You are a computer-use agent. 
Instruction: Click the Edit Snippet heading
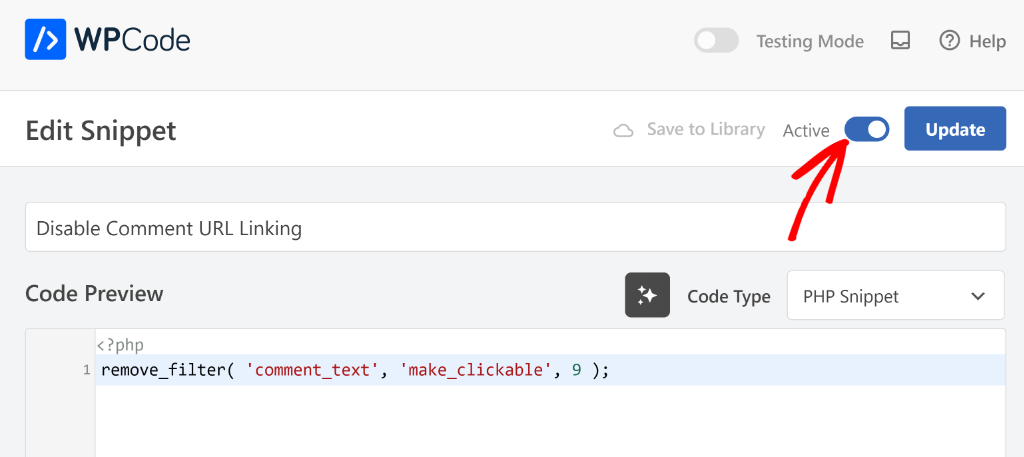[101, 131]
